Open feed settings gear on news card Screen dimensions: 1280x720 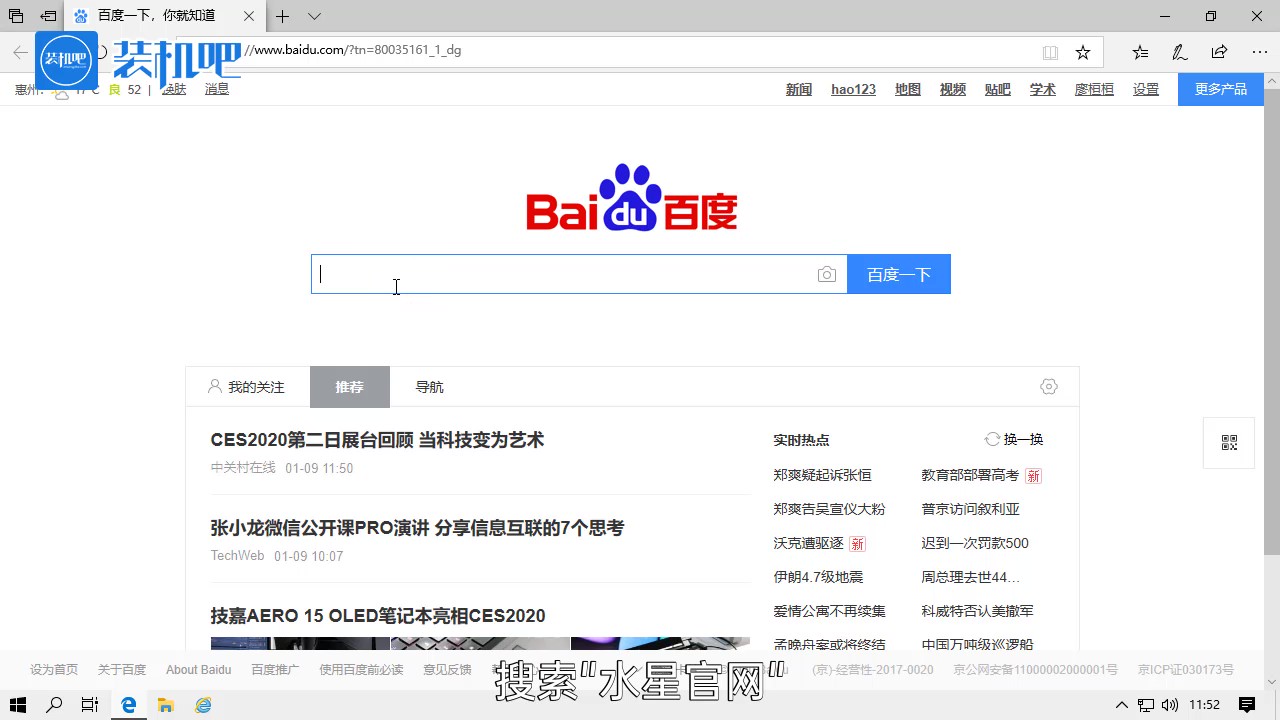coord(1048,386)
